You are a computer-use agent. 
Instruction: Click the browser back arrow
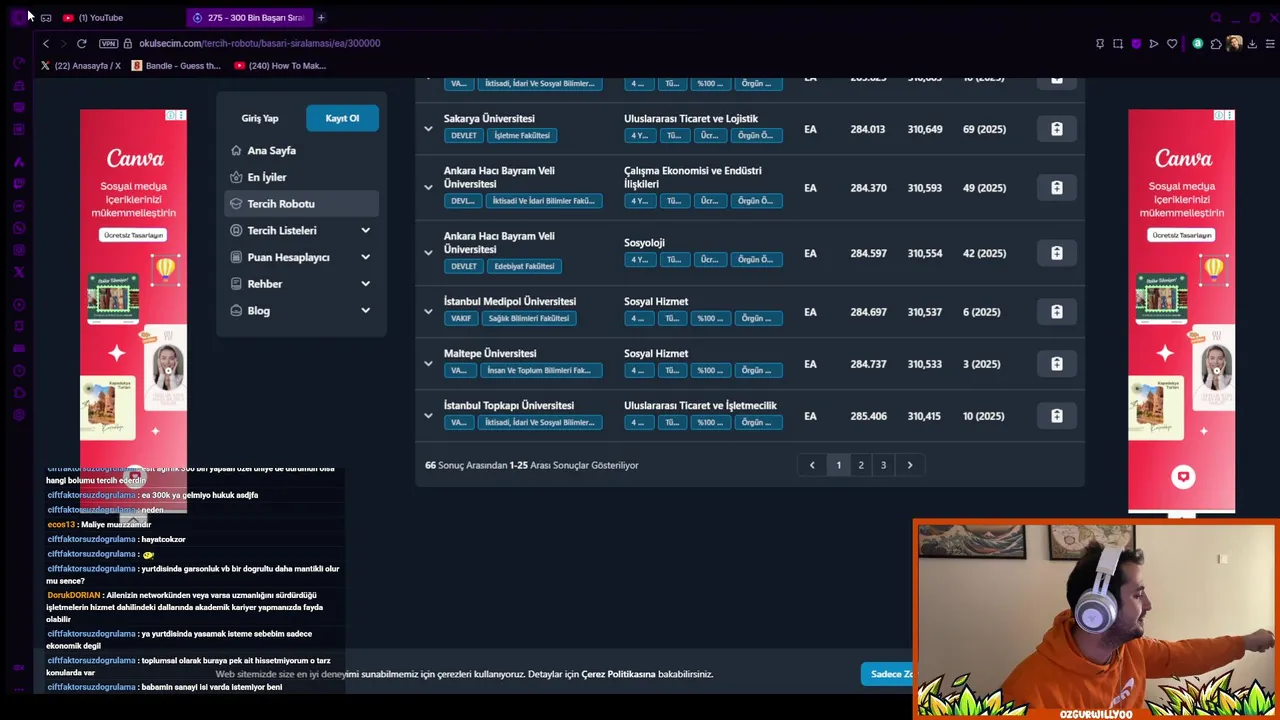click(45, 43)
